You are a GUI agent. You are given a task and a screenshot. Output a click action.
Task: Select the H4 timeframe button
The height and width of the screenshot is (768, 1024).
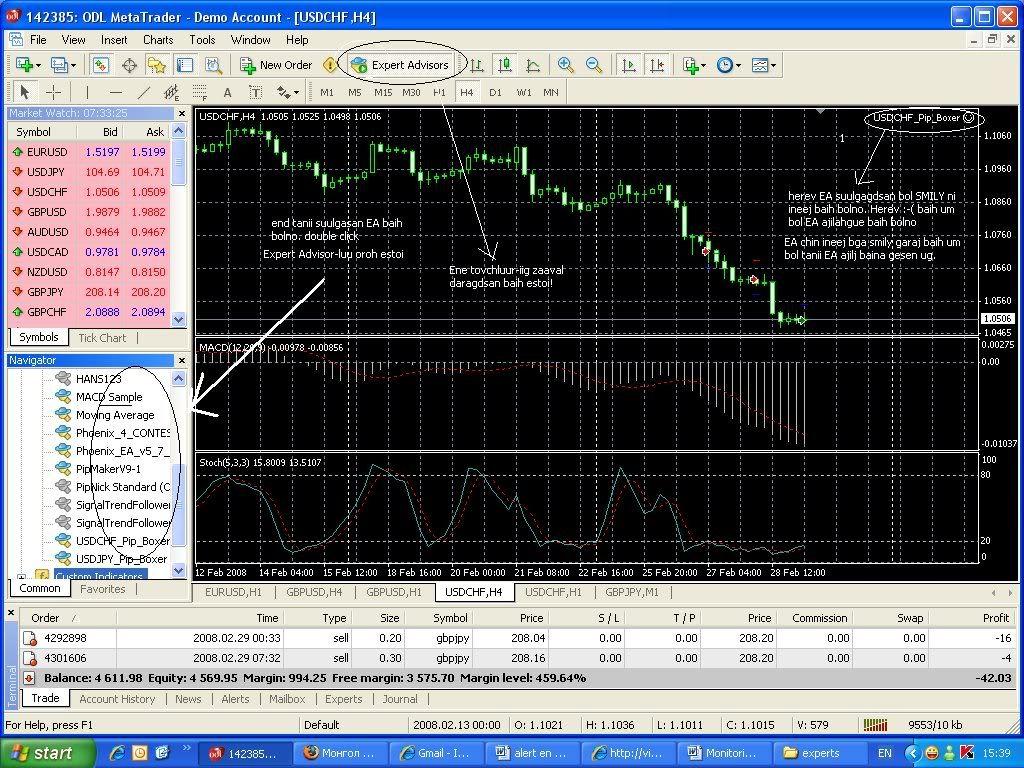[x=466, y=92]
